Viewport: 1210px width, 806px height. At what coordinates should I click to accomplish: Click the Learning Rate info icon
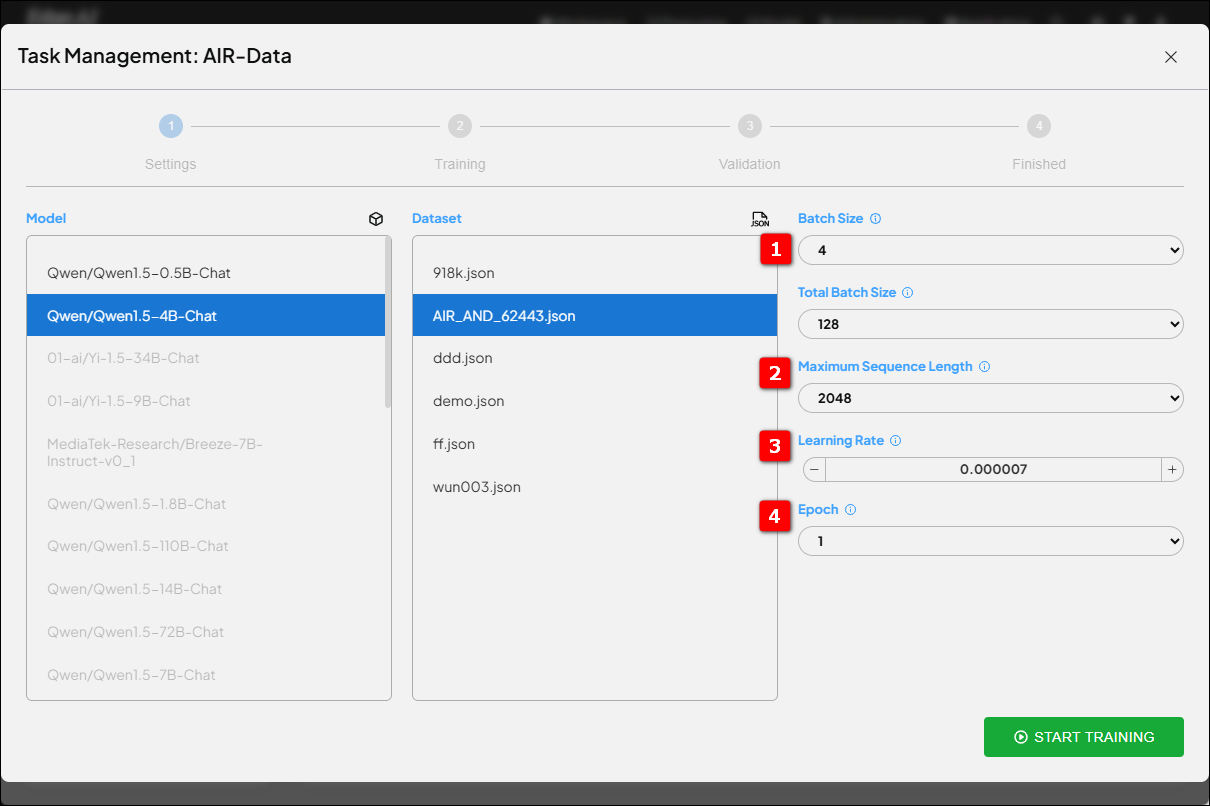click(895, 441)
